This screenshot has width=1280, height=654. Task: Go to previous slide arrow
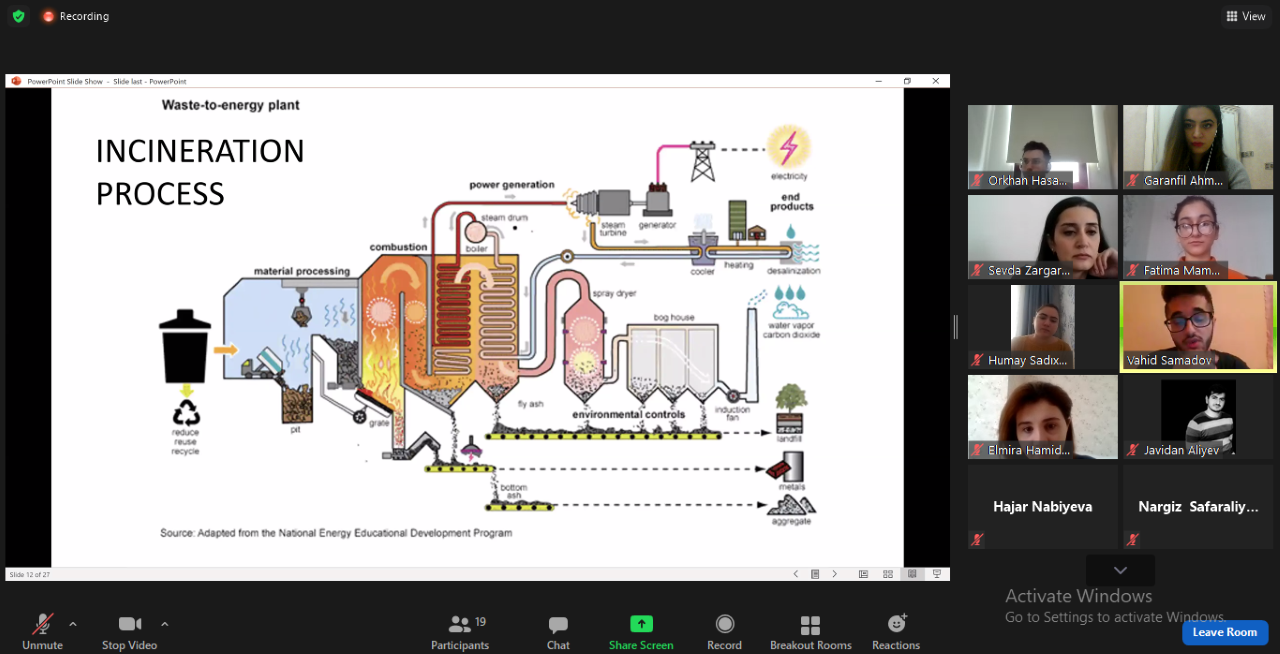click(796, 574)
